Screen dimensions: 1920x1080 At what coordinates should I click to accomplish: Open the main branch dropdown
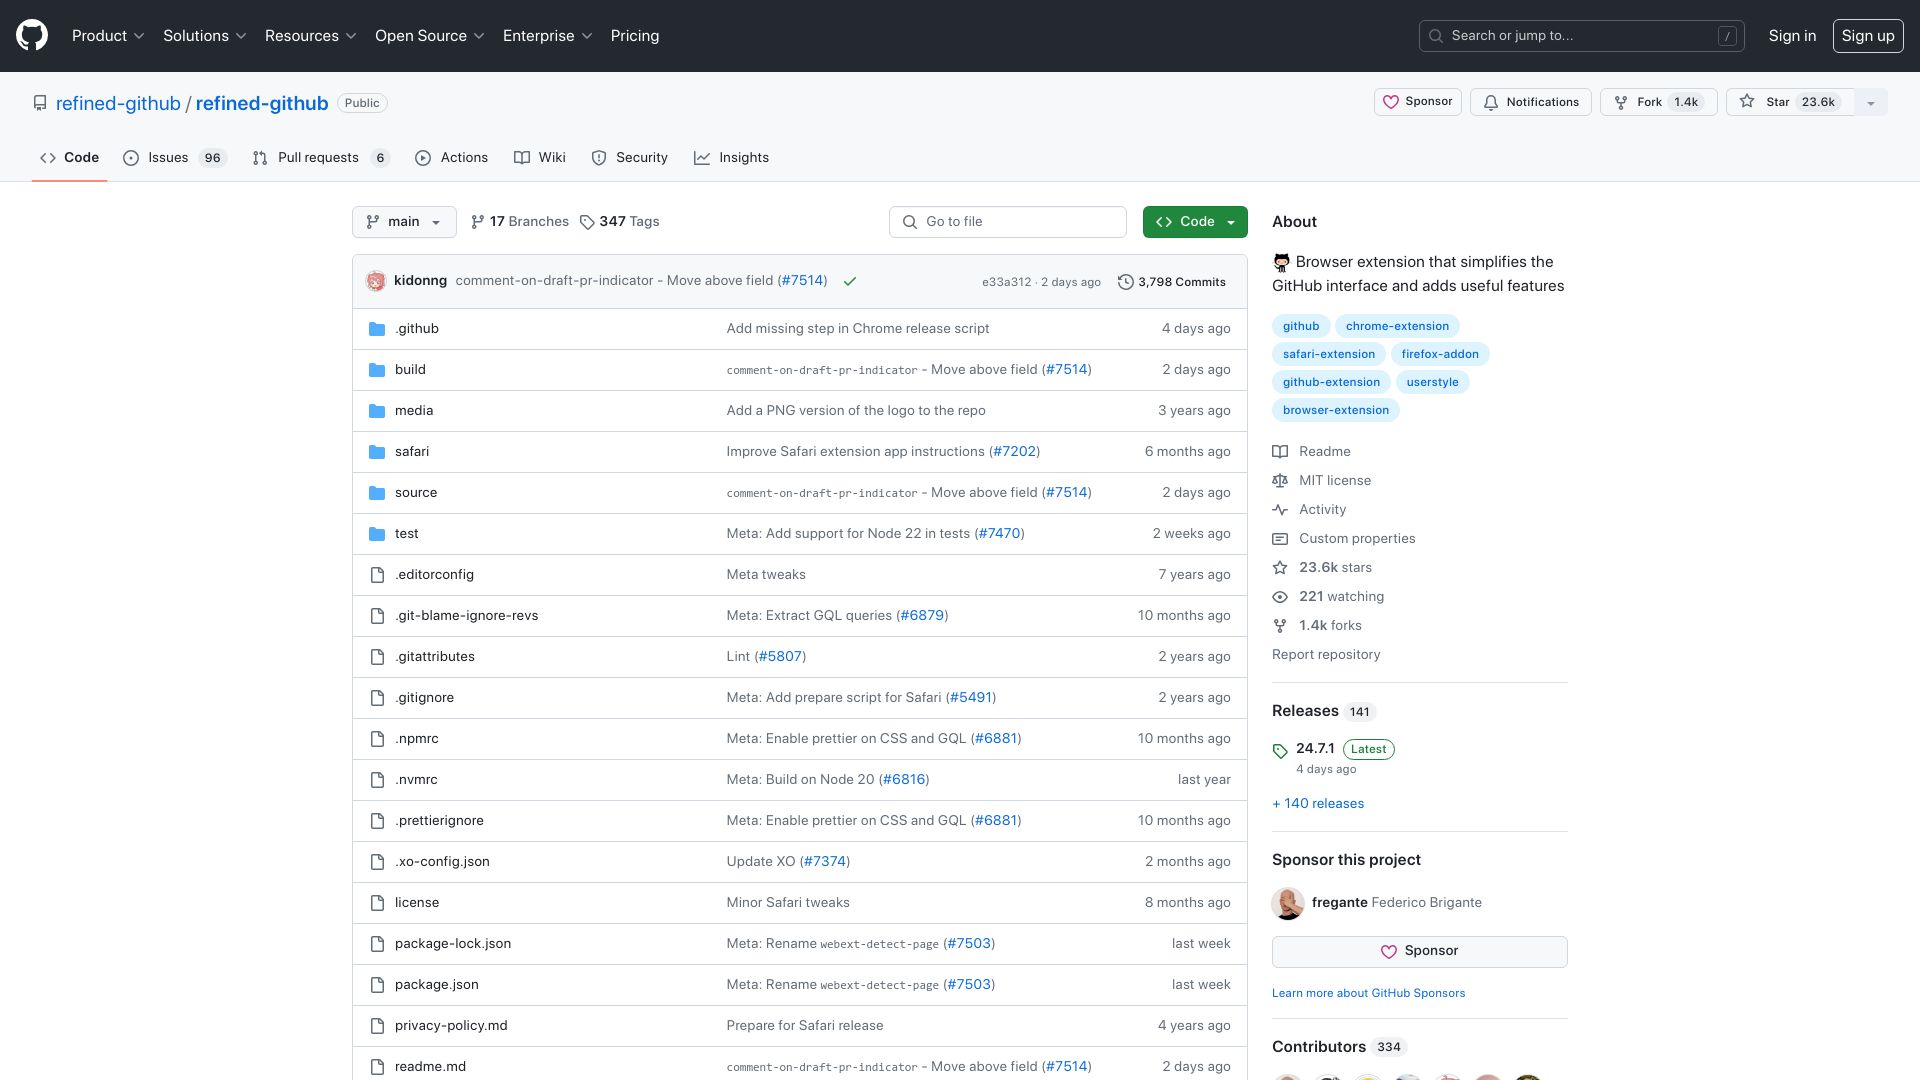(x=404, y=222)
